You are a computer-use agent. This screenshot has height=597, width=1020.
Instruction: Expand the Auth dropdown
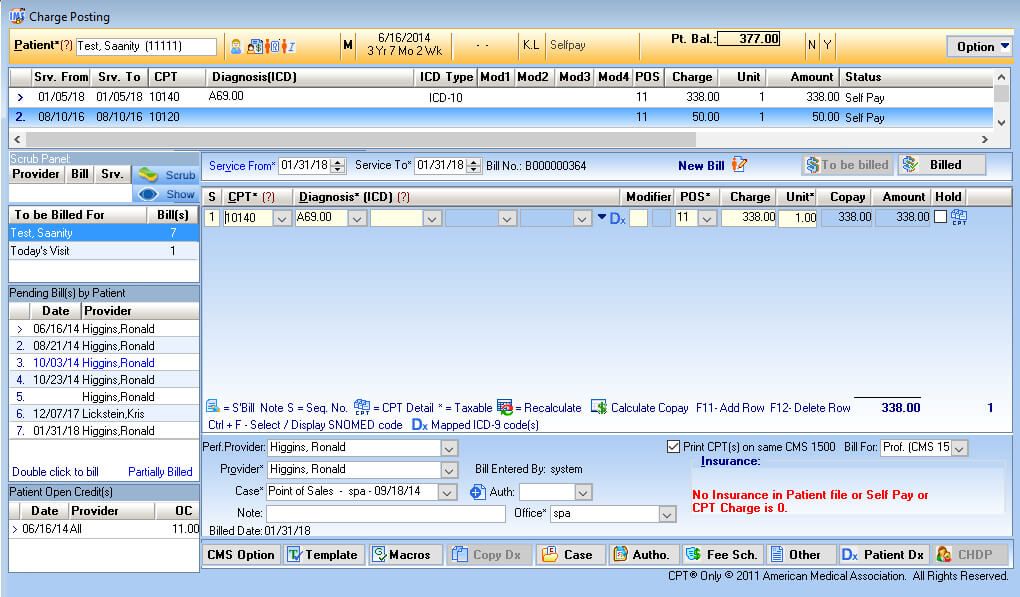coord(584,492)
